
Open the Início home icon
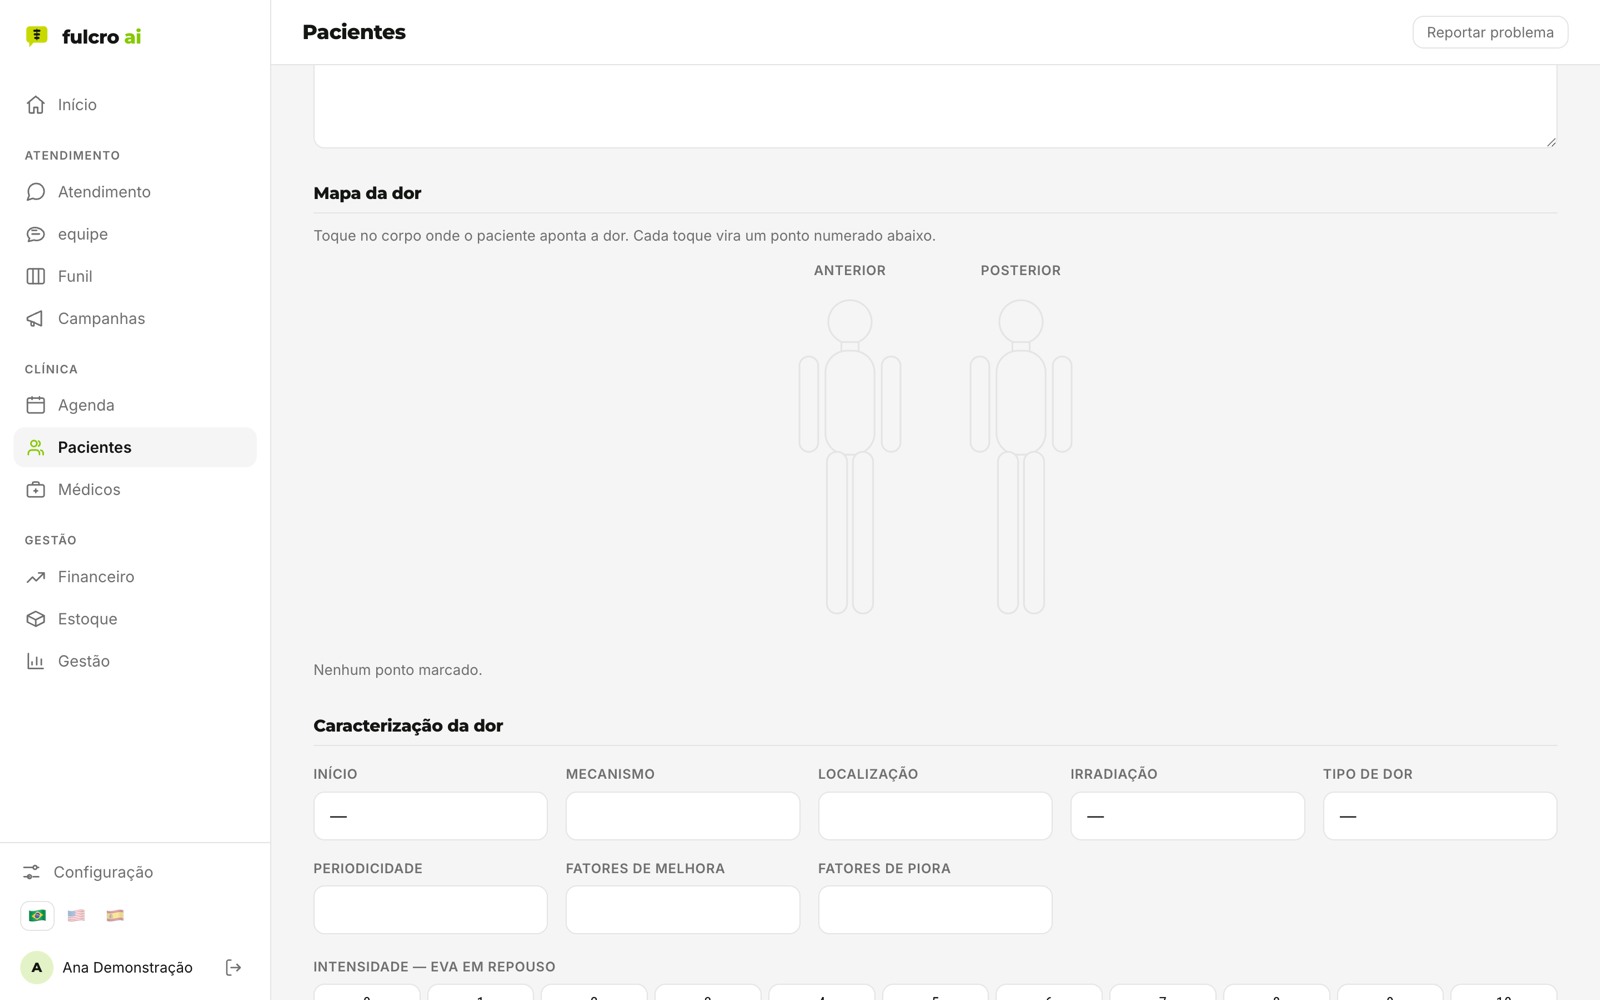point(36,105)
